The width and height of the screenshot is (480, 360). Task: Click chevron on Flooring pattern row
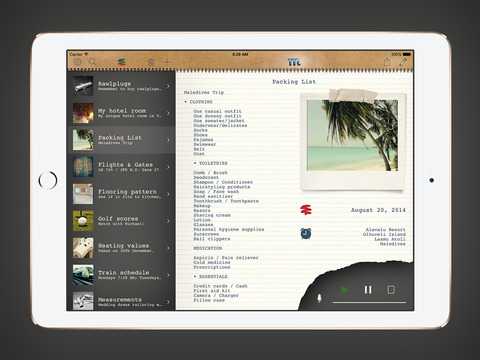pos(168,194)
